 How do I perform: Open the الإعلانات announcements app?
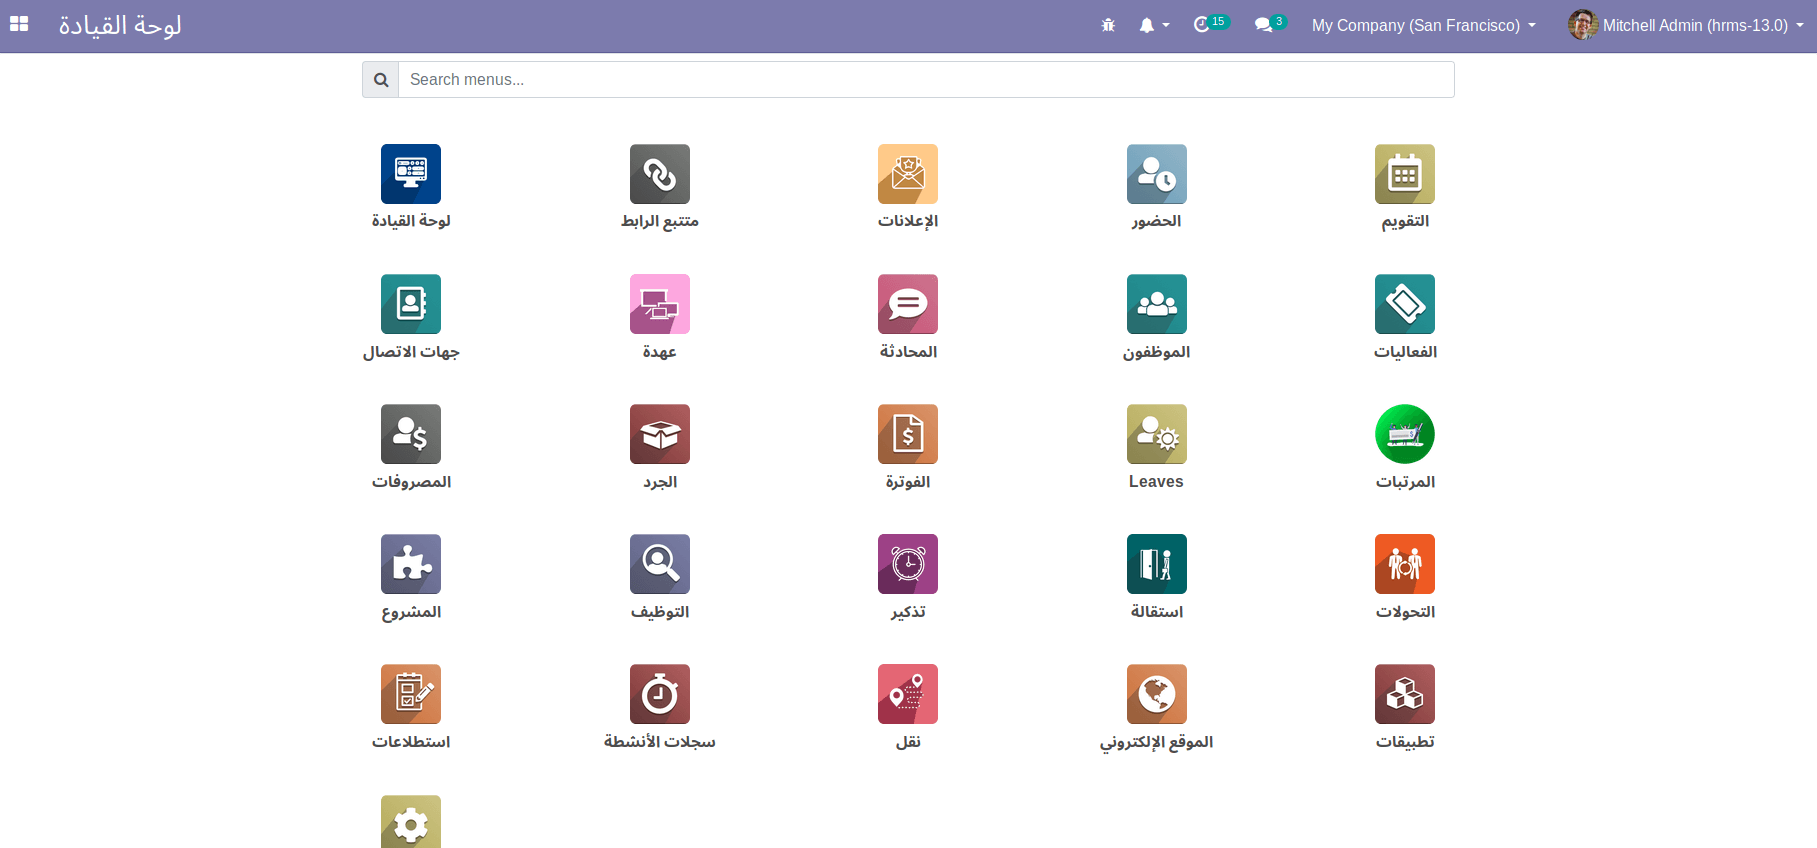click(908, 174)
